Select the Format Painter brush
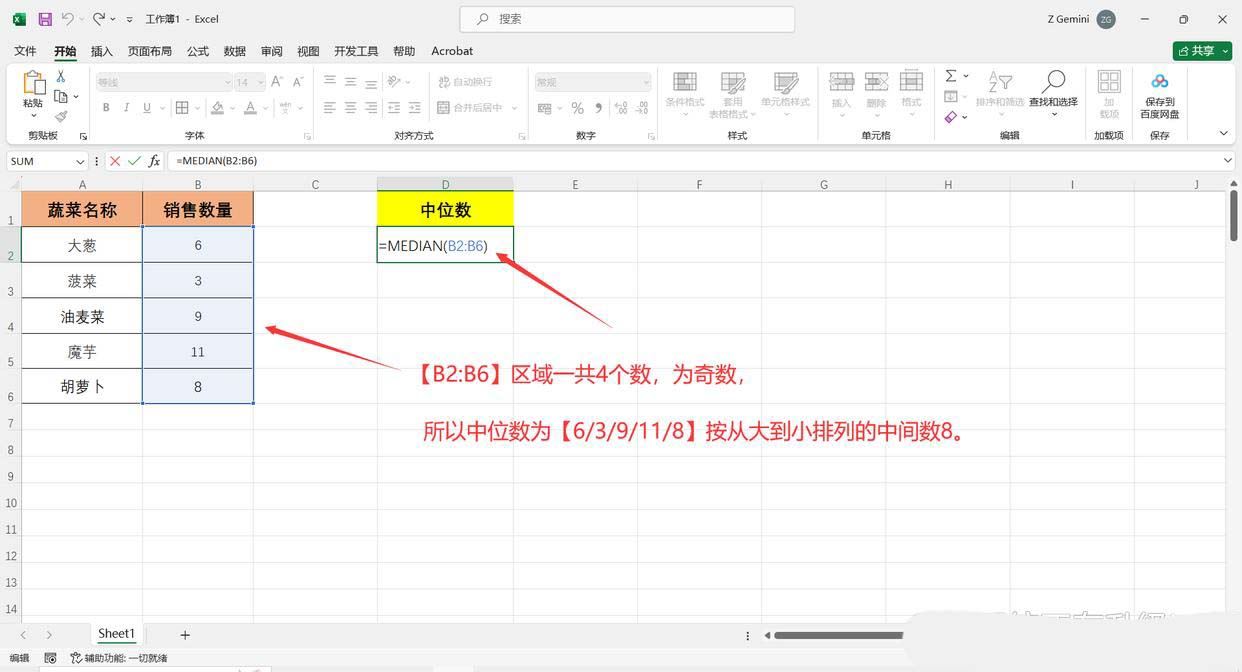 [x=60, y=117]
